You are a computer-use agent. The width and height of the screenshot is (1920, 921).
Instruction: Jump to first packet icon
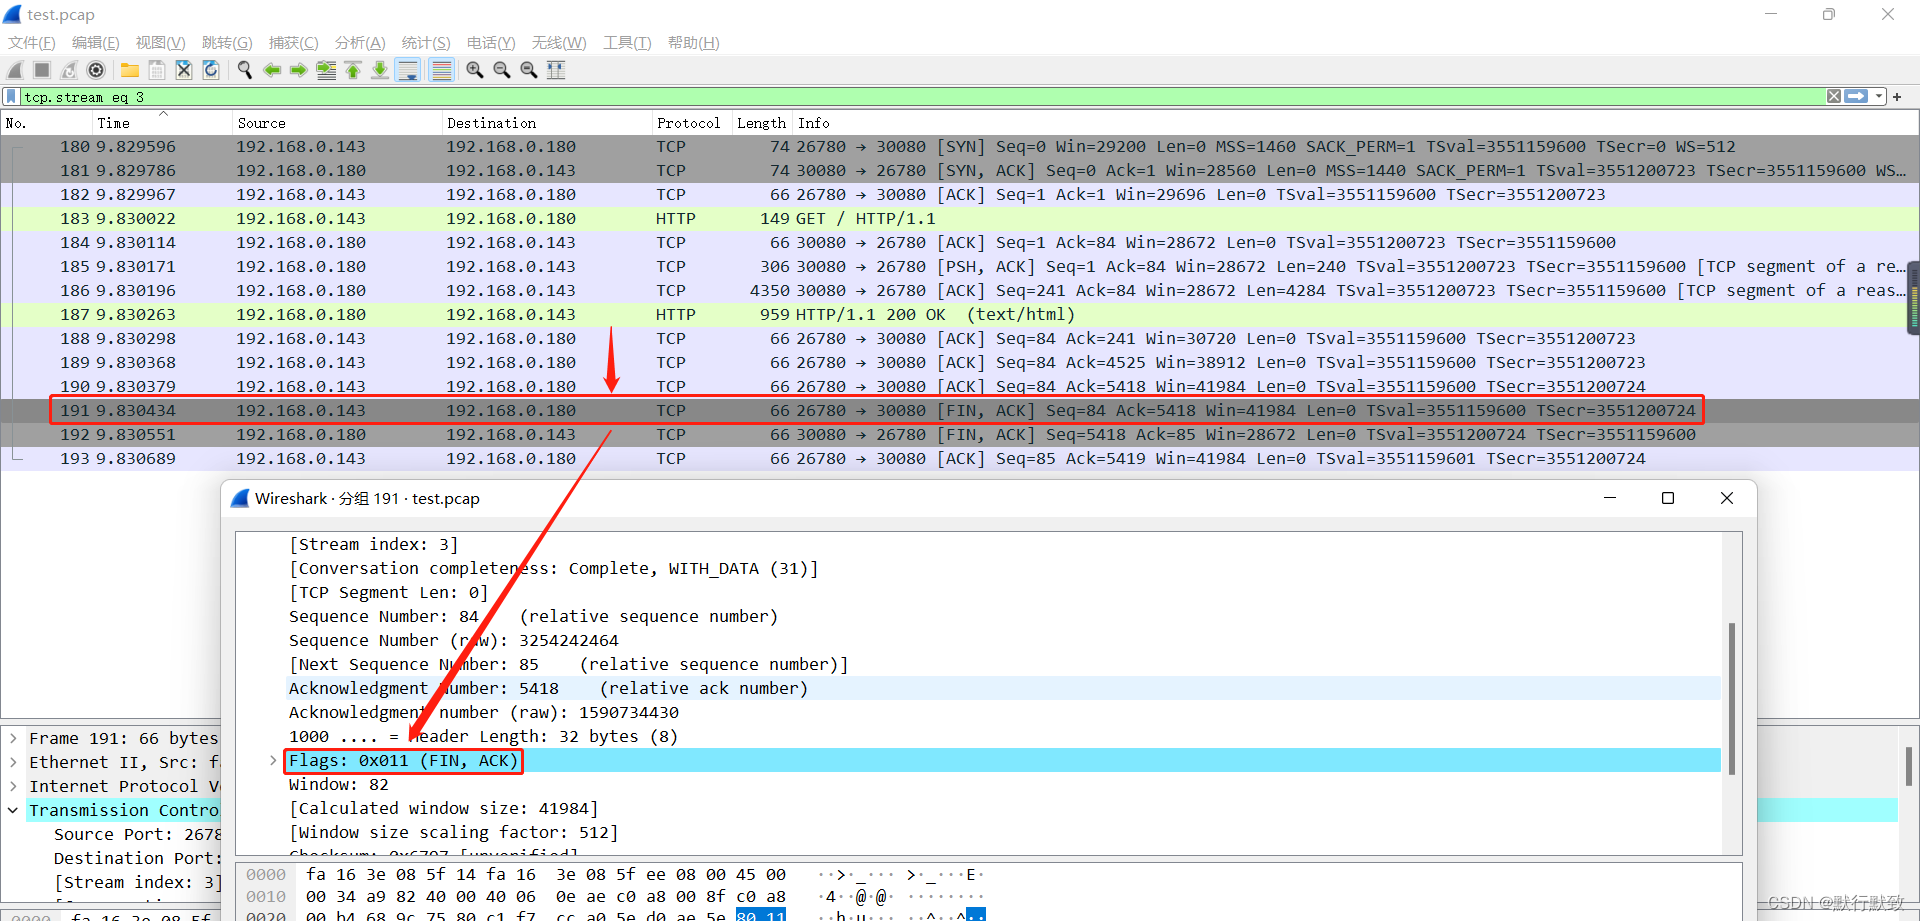coord(353,70)
